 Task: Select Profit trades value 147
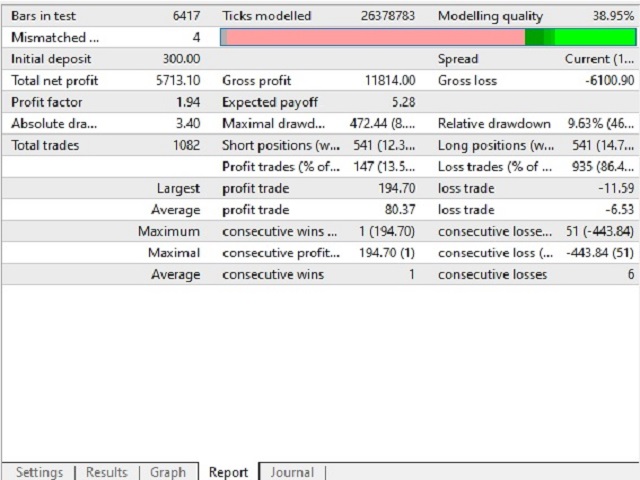(x=384, y=167)
